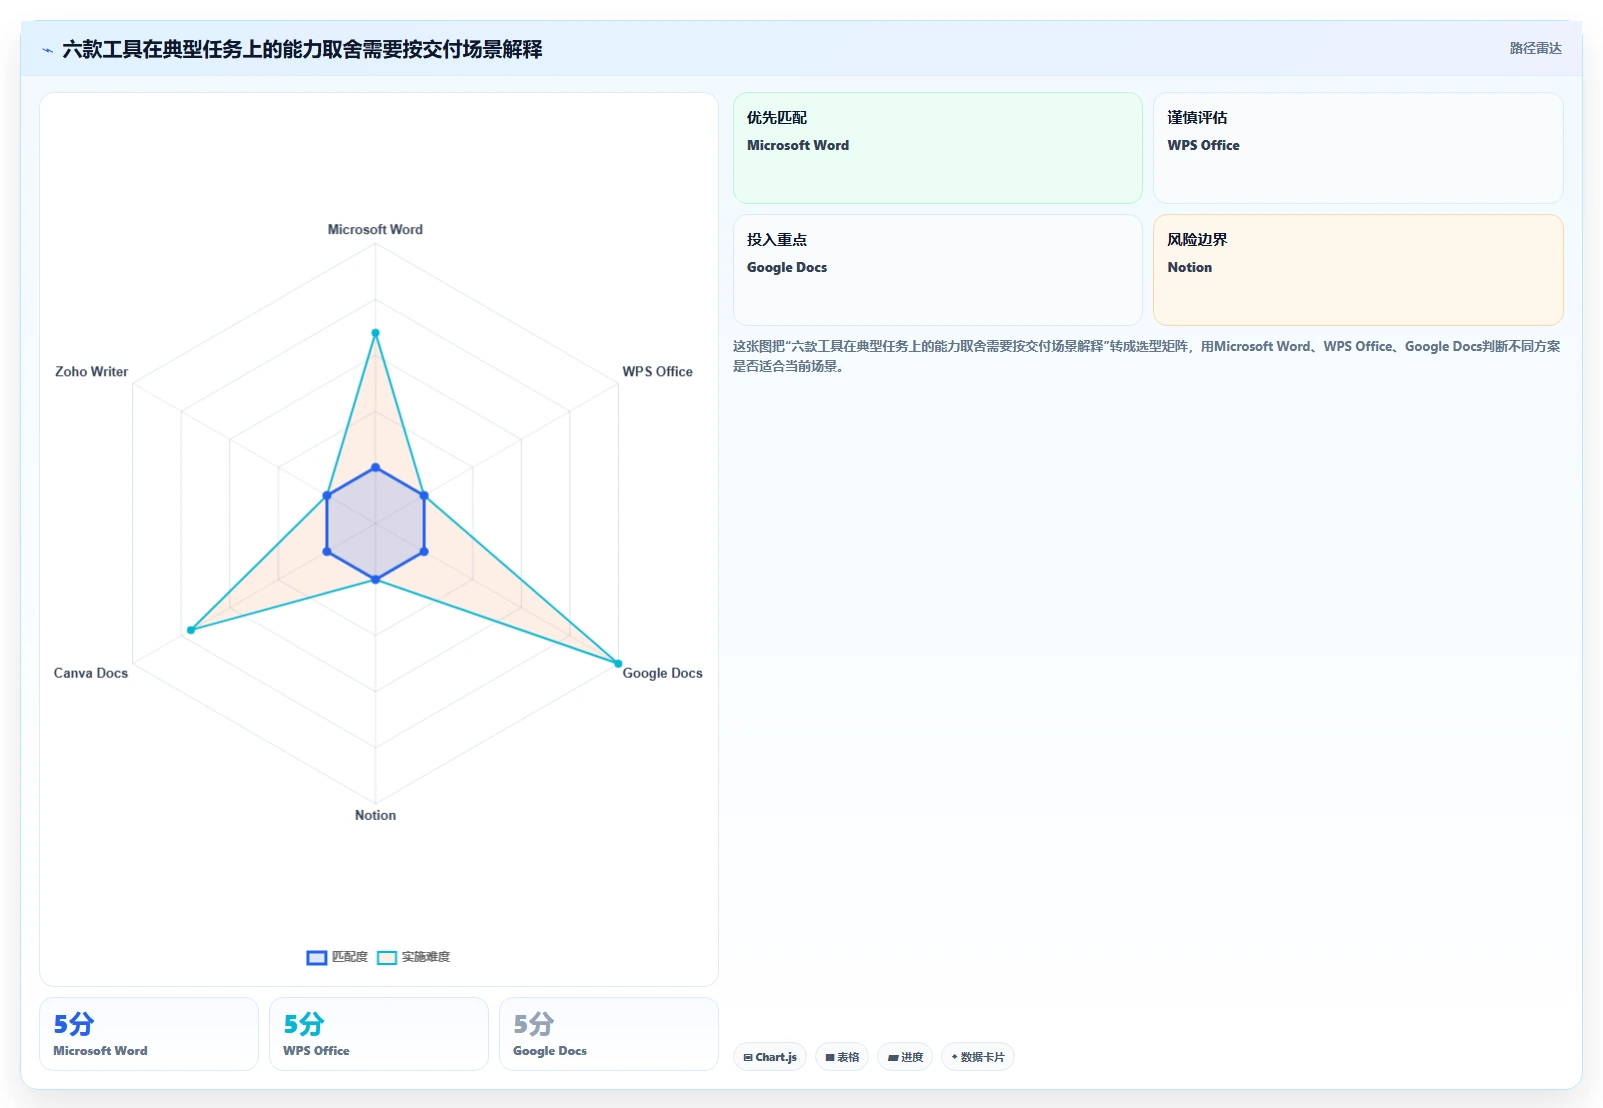This screenshot has height=1108, width=1603.
Task: Click the description paragraph starting 这张图把
Action: click(1147, 356)
